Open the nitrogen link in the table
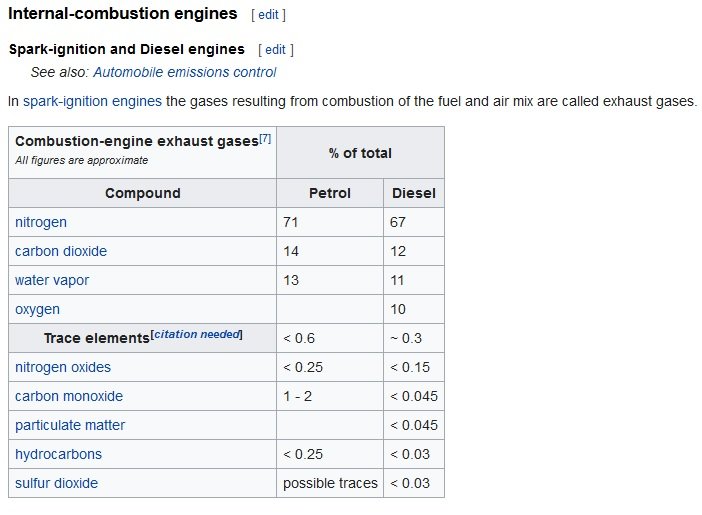Image resolution: width=702 pixels, height=515 pixels. pos(41,222)
